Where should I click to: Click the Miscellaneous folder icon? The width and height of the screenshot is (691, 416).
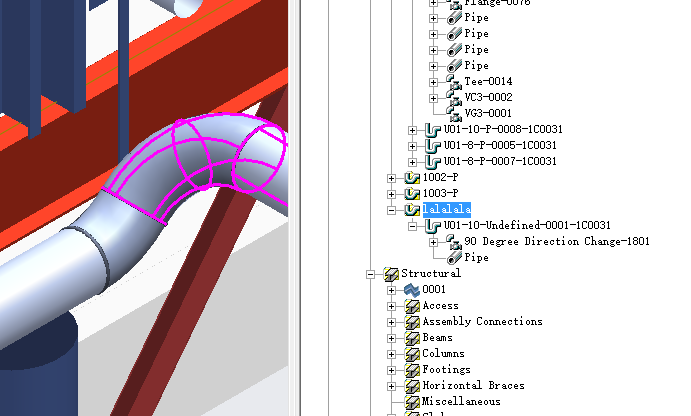coord(412,402)
